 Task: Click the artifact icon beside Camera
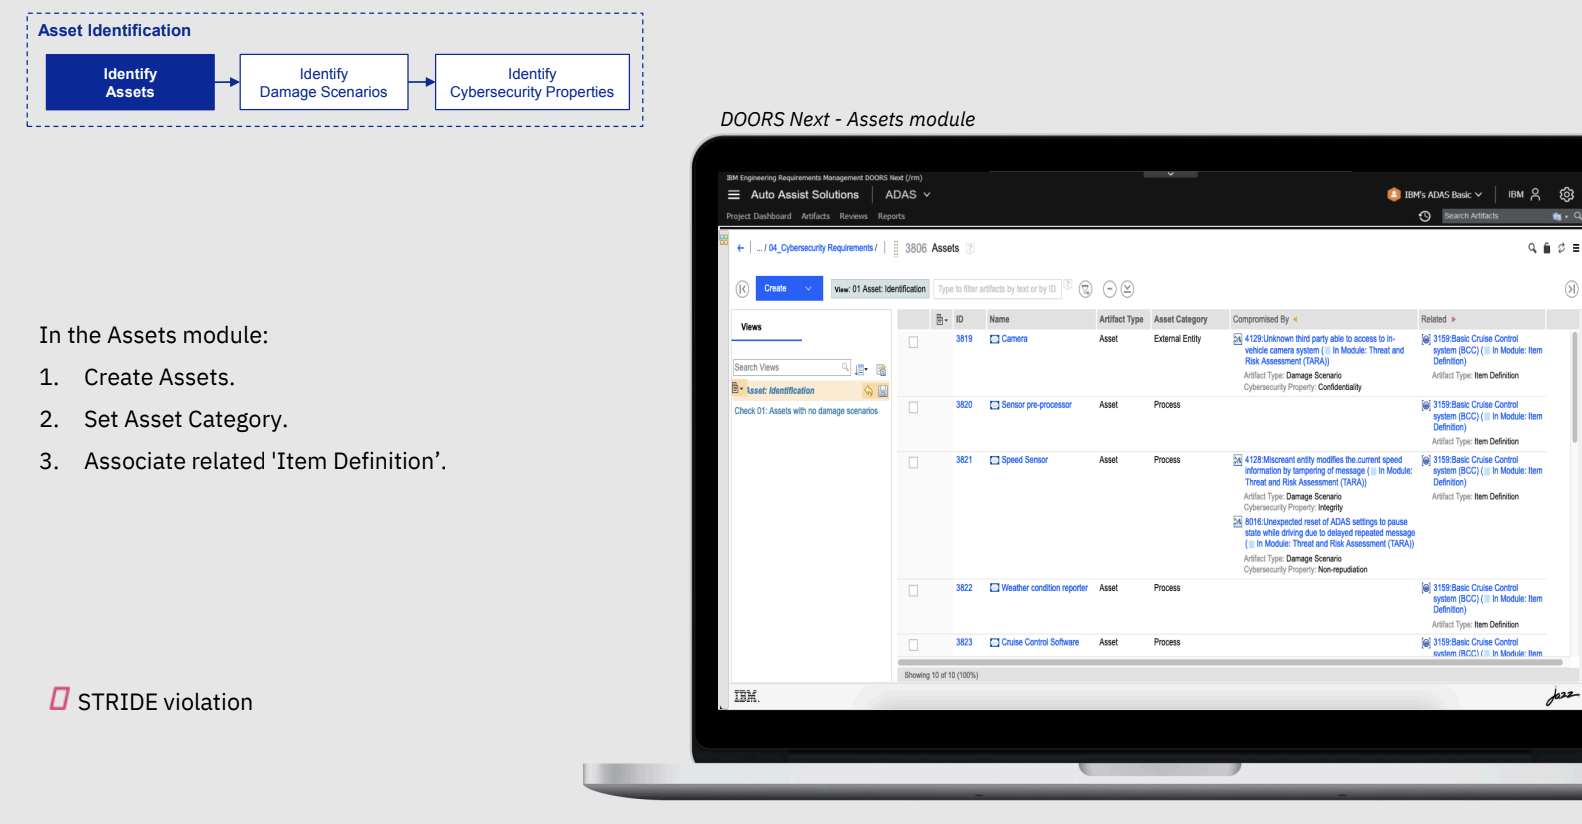[994, 339]
